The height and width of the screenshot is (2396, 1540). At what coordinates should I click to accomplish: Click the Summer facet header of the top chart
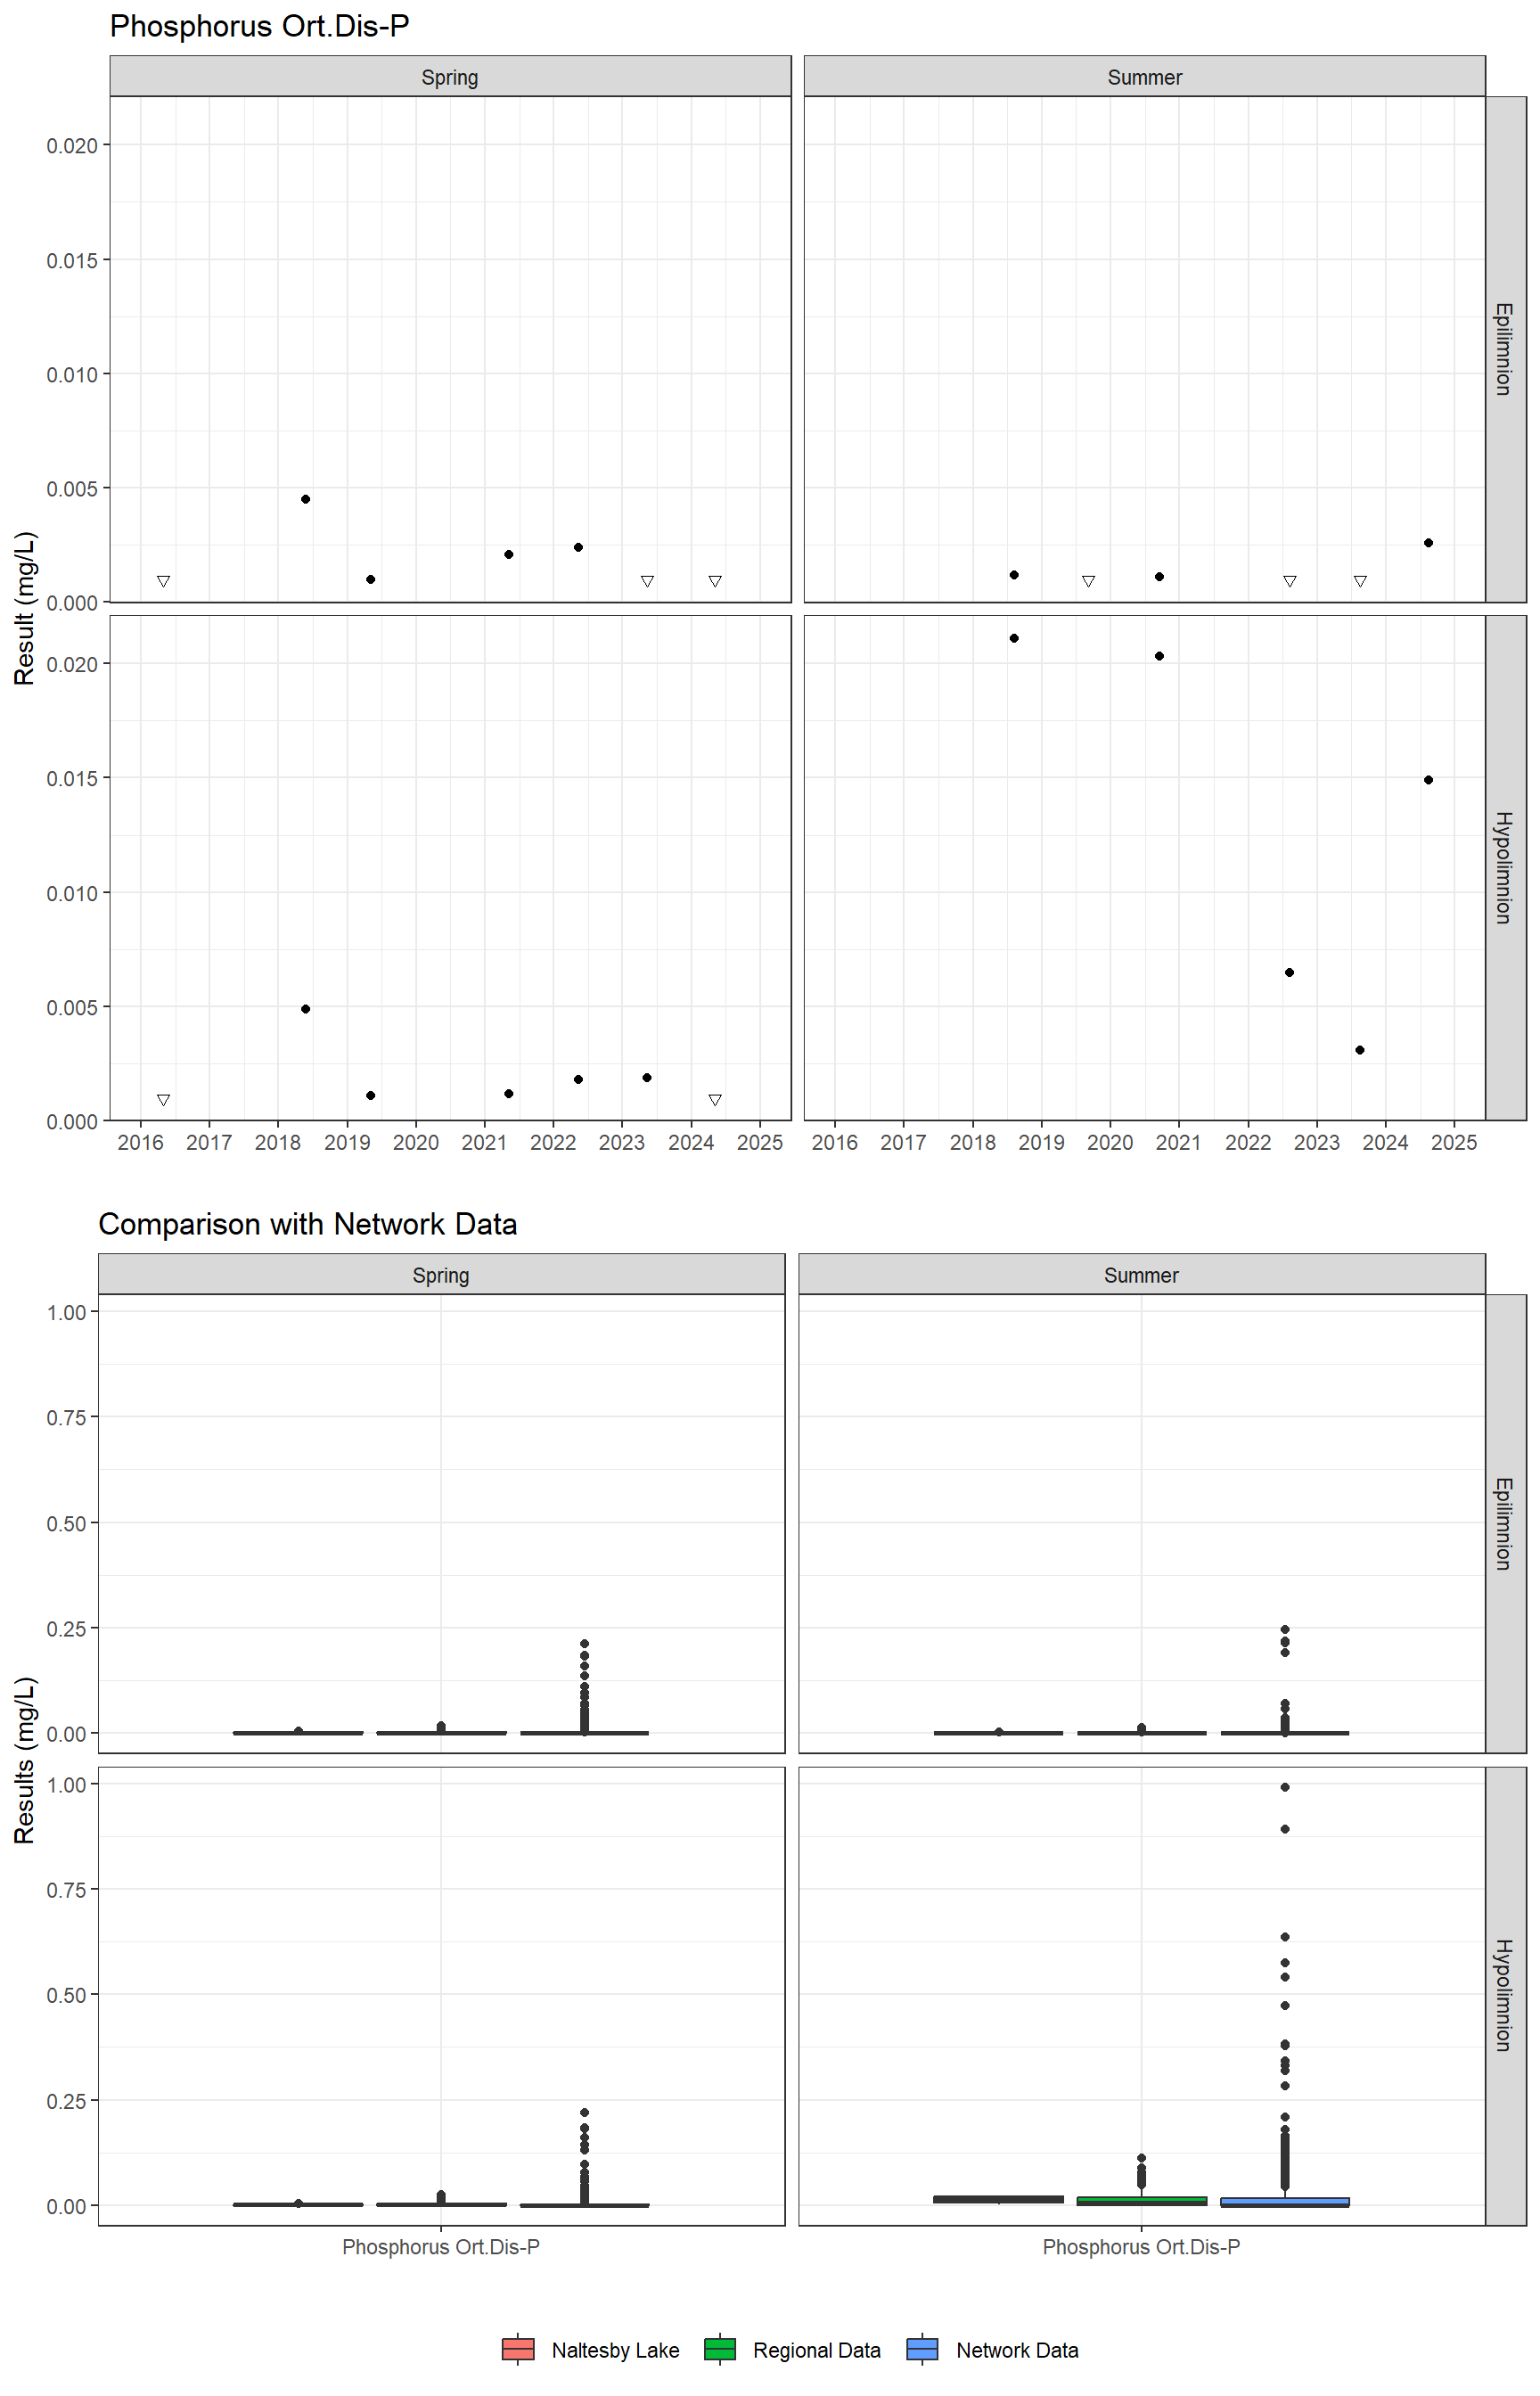(1145, 77)
